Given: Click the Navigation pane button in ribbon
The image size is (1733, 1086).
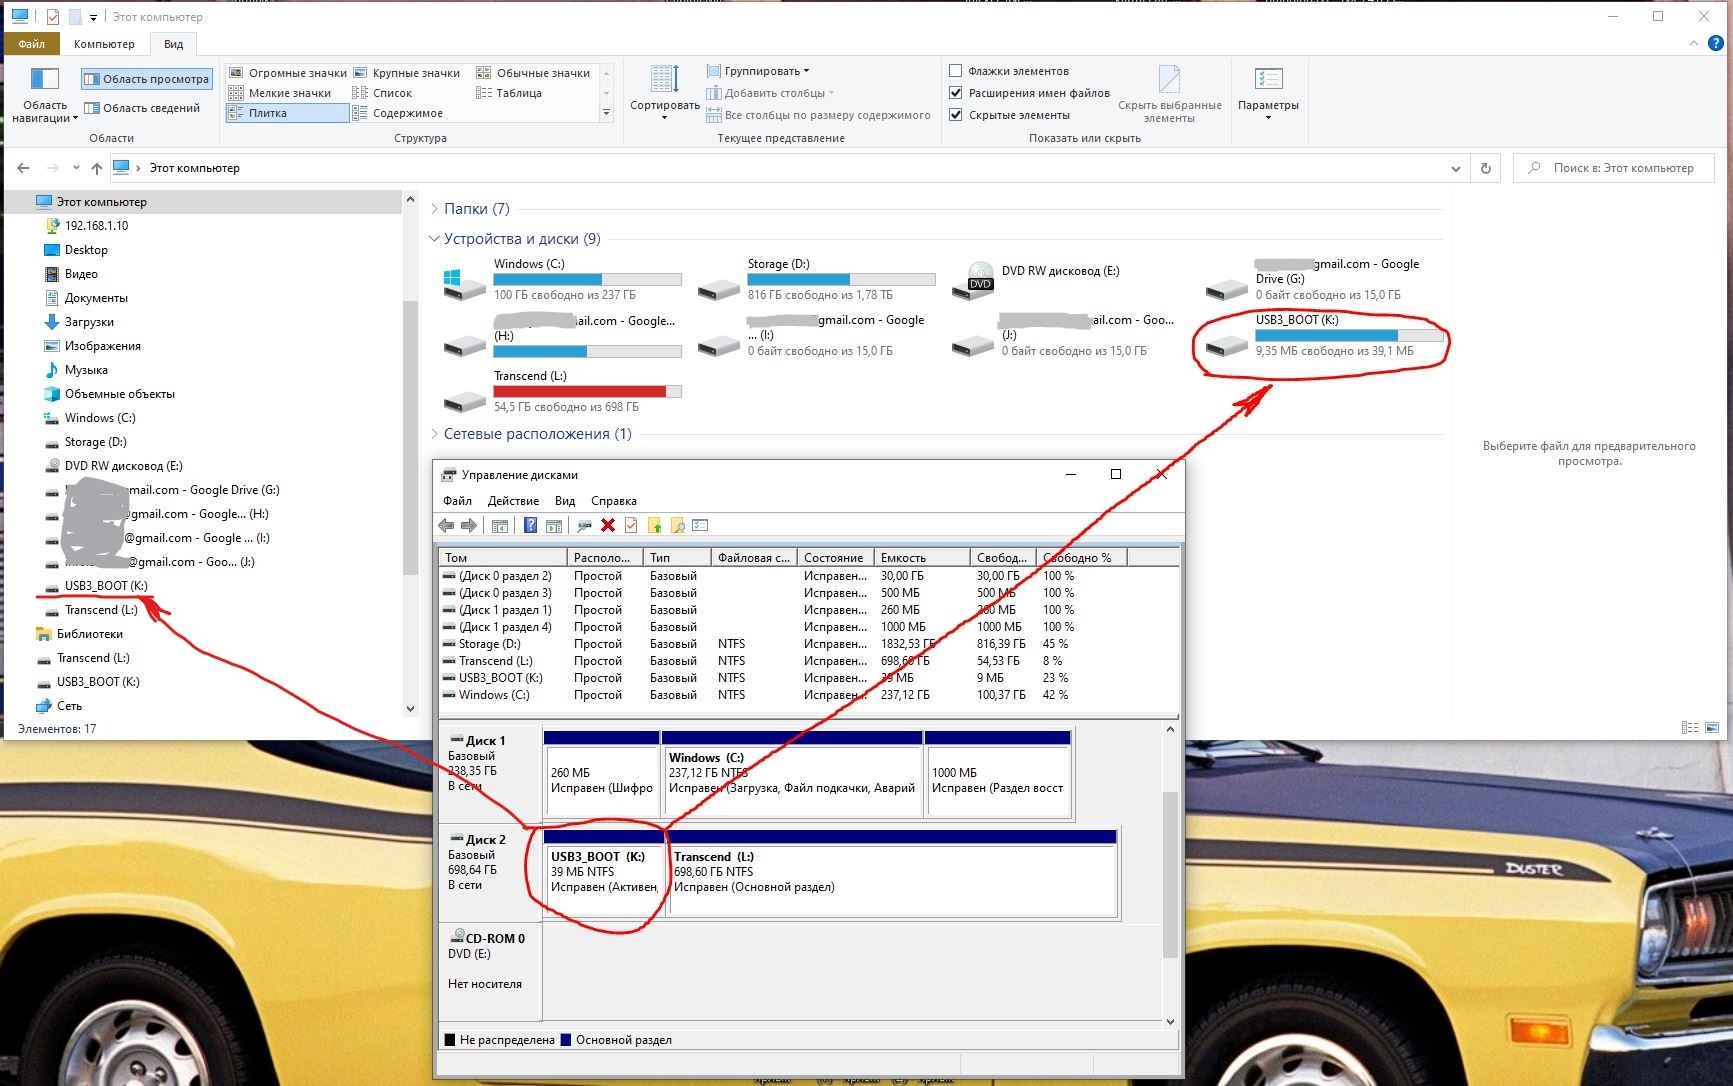Looking at the screenshot, I should [45, 96].
